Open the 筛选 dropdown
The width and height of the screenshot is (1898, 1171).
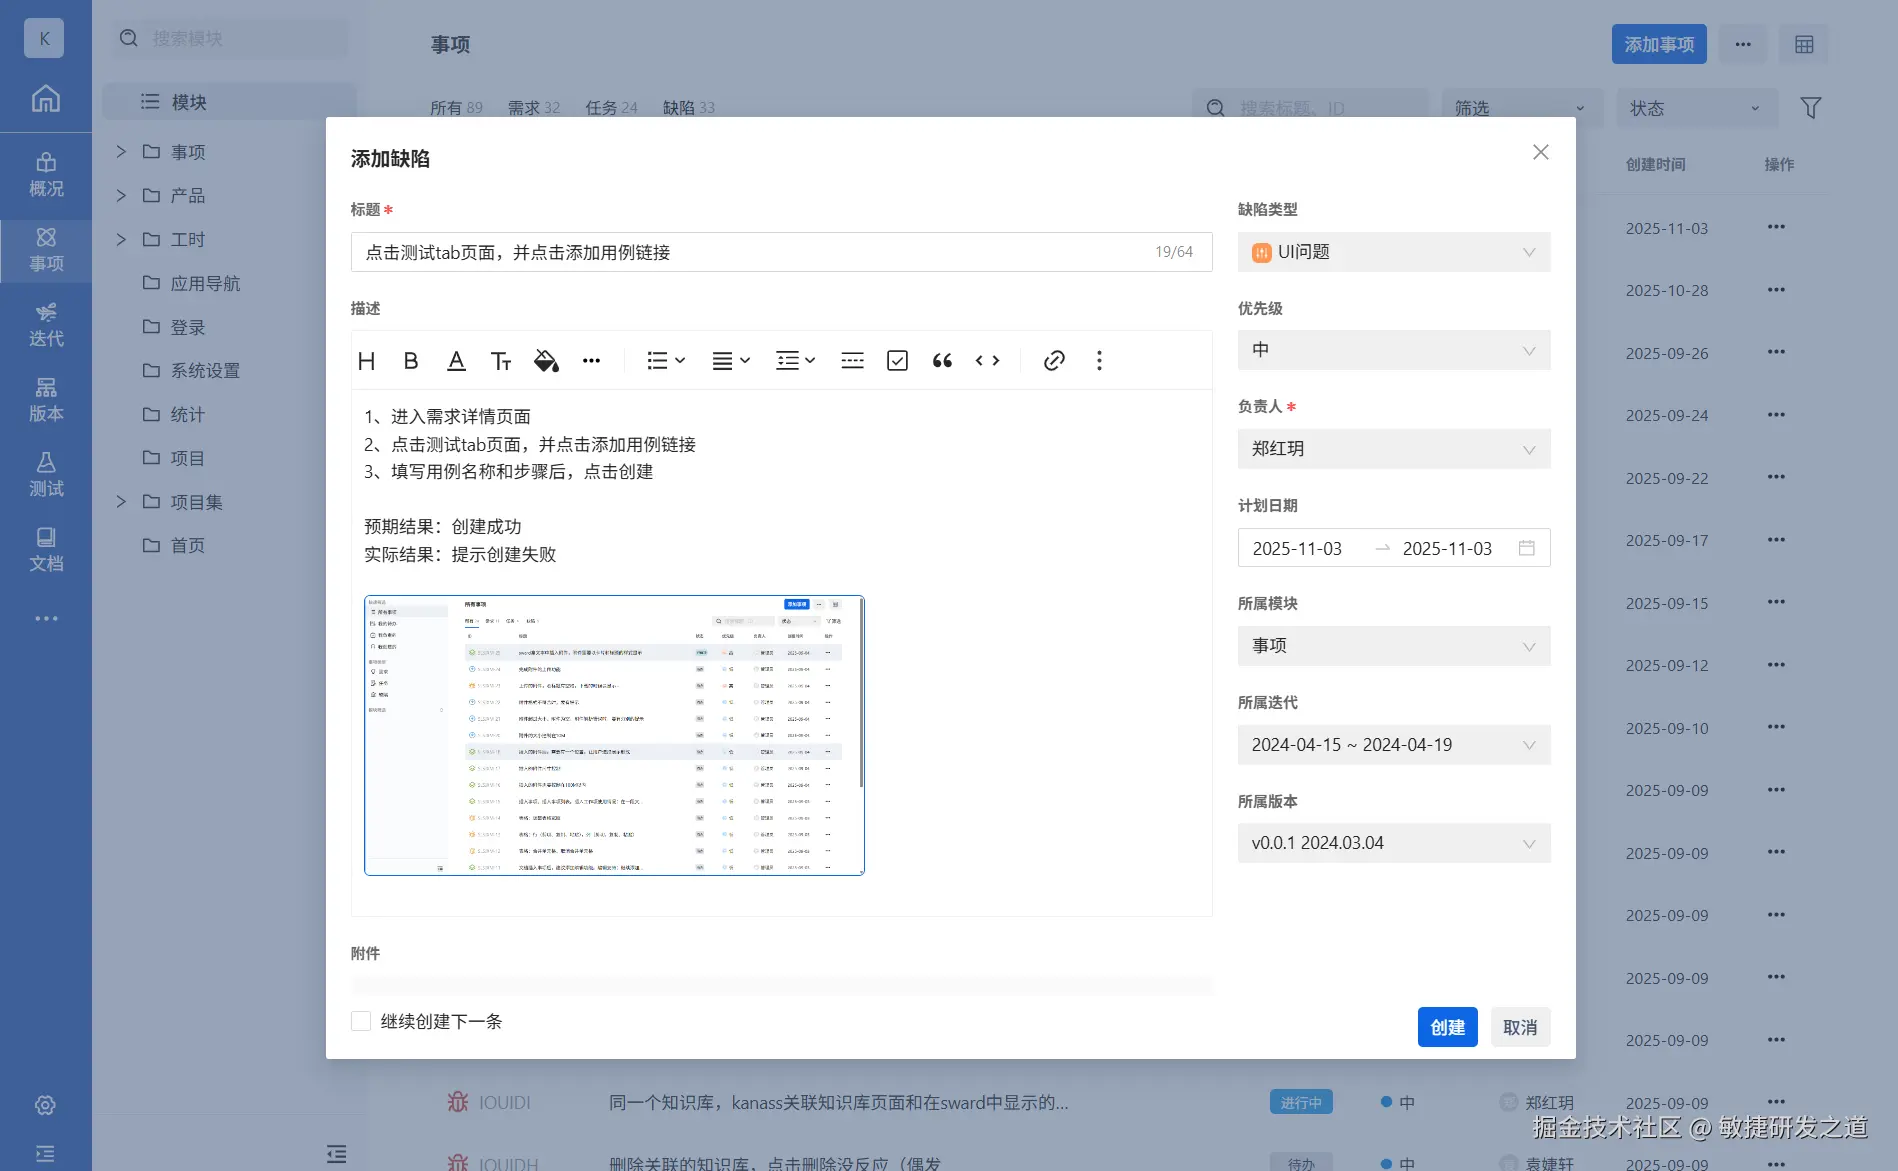click(1522, 108)
